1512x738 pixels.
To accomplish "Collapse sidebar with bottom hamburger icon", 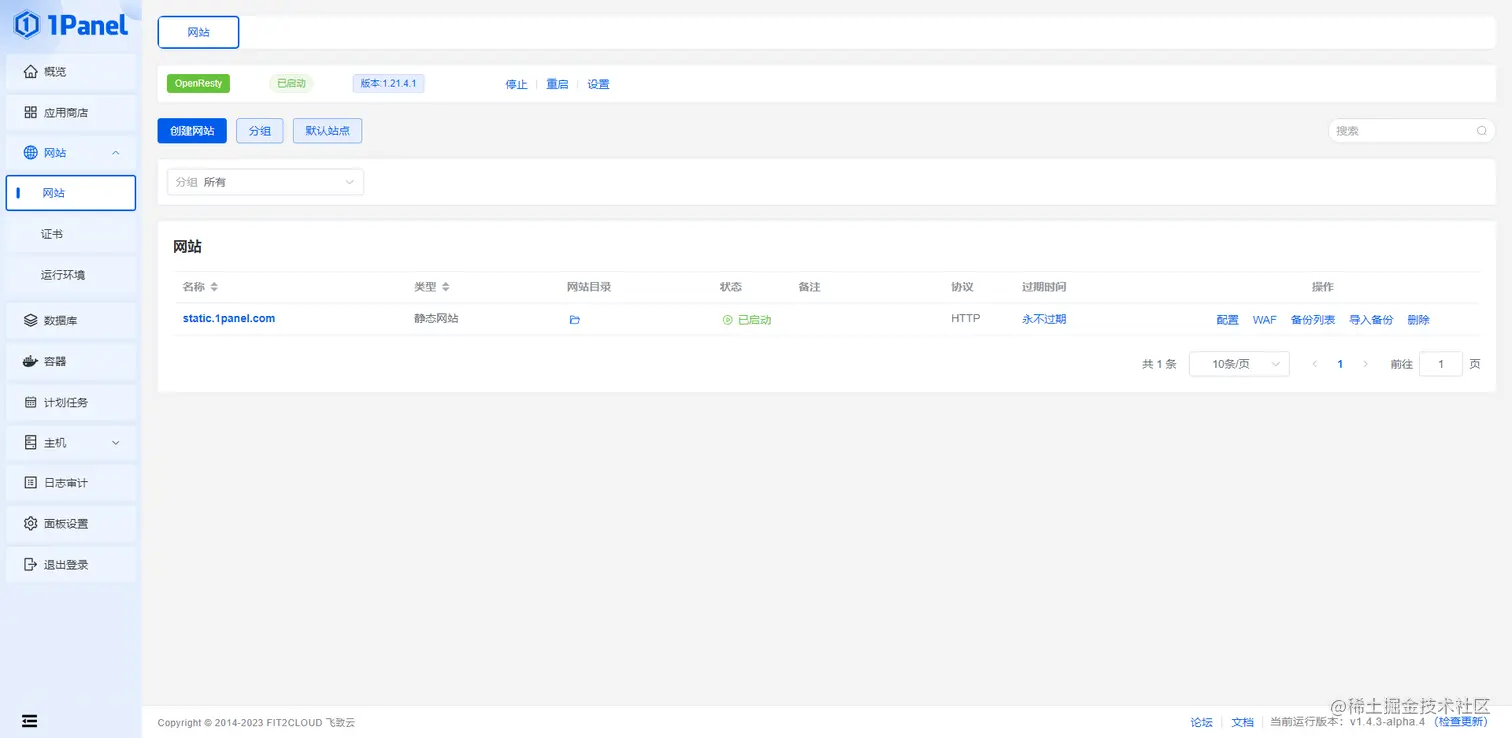I will point(30,720).
